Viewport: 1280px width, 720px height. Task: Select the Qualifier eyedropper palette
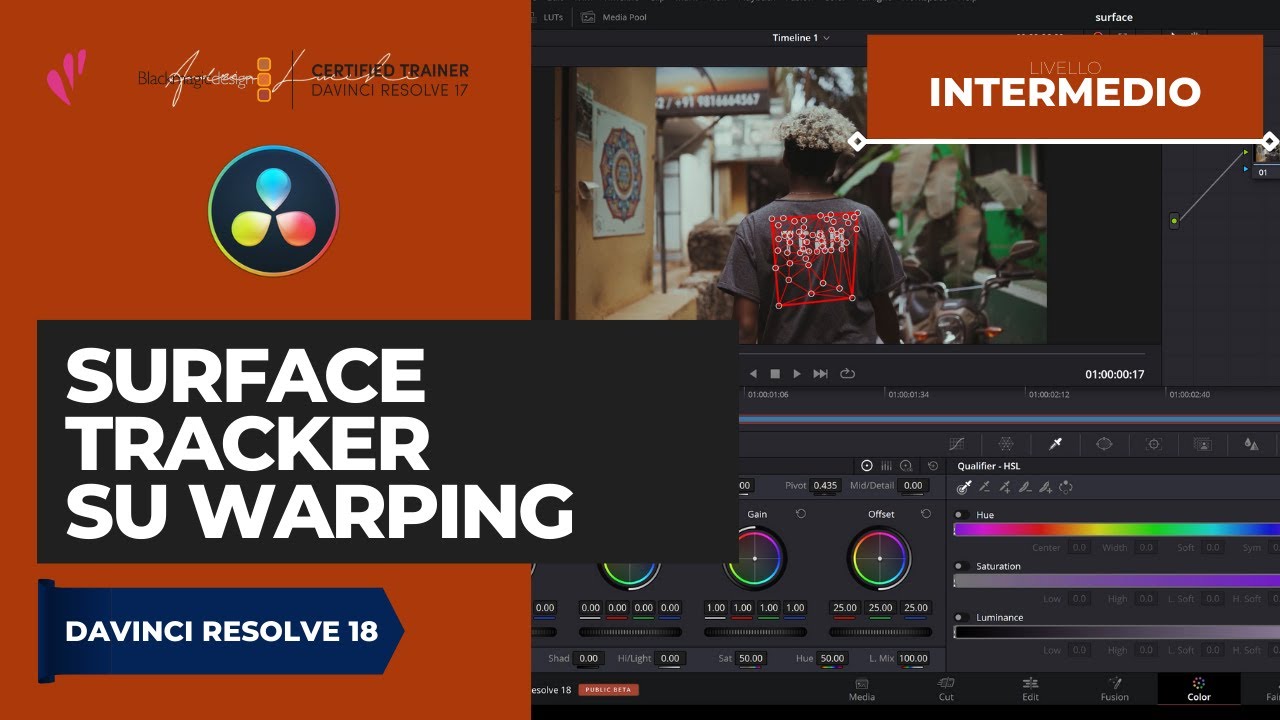(x=1055, y=444)
